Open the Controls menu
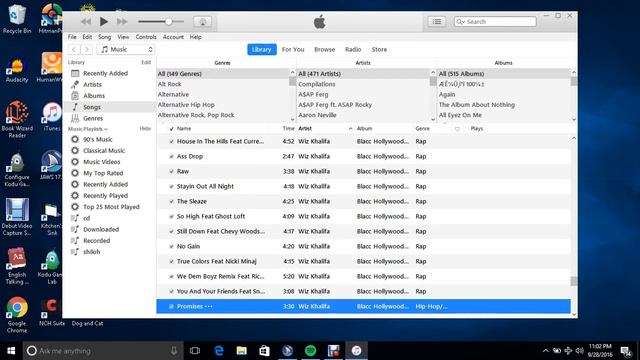The width and height of the screenshot is (640, 360). pyautogui.click(x=146, y=37)
